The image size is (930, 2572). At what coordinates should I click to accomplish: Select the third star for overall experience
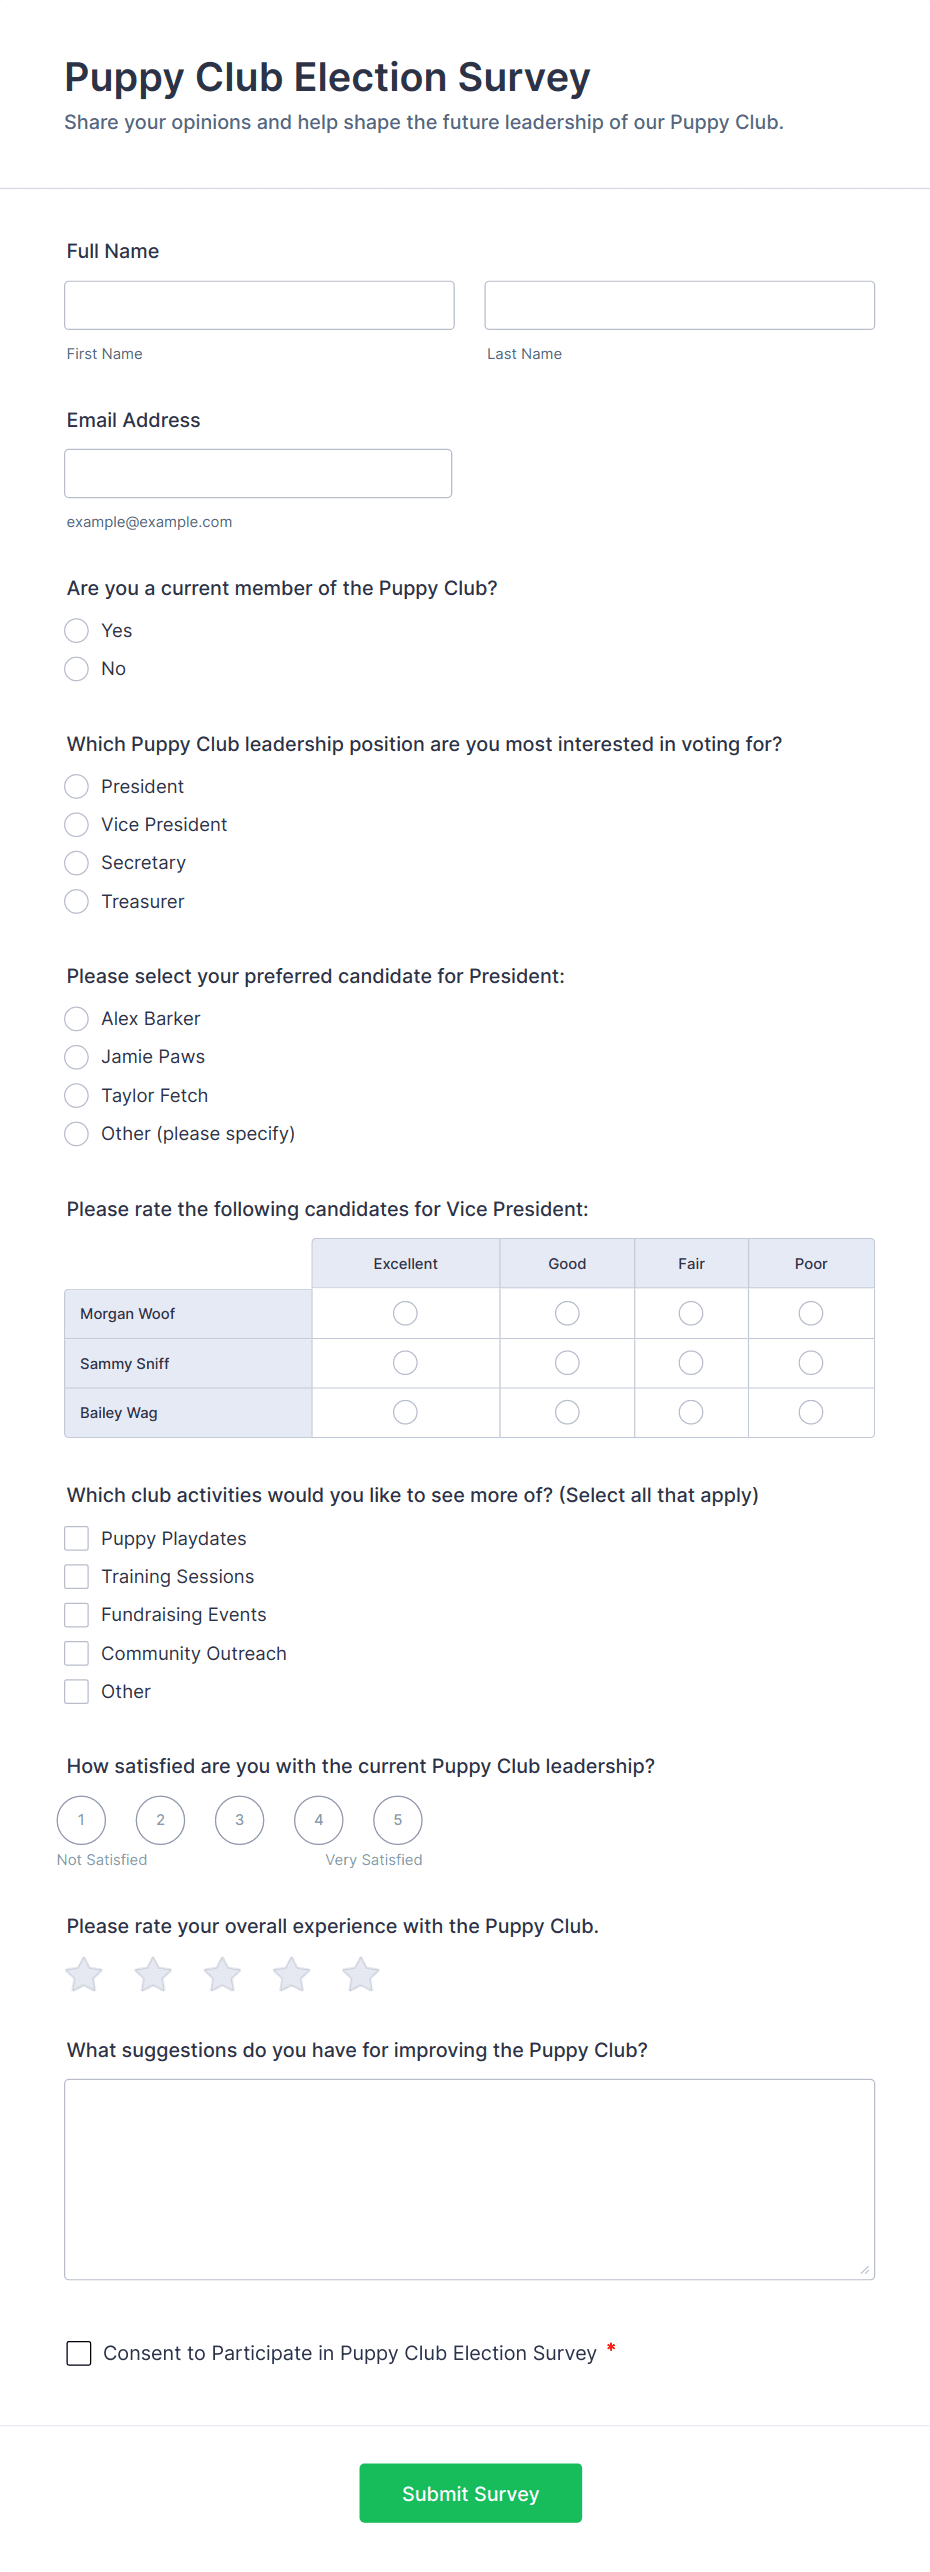tap(222, 1975)
